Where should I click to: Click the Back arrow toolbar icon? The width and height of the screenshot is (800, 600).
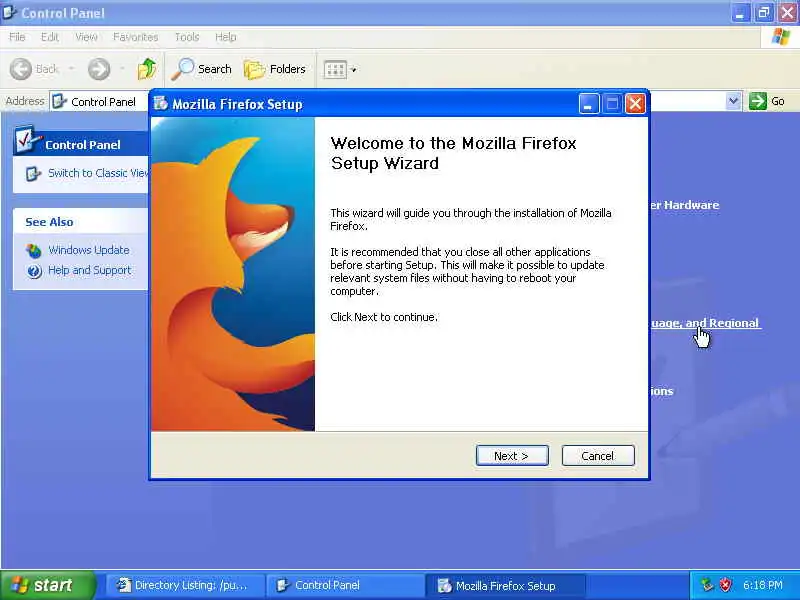coord(21,69)
